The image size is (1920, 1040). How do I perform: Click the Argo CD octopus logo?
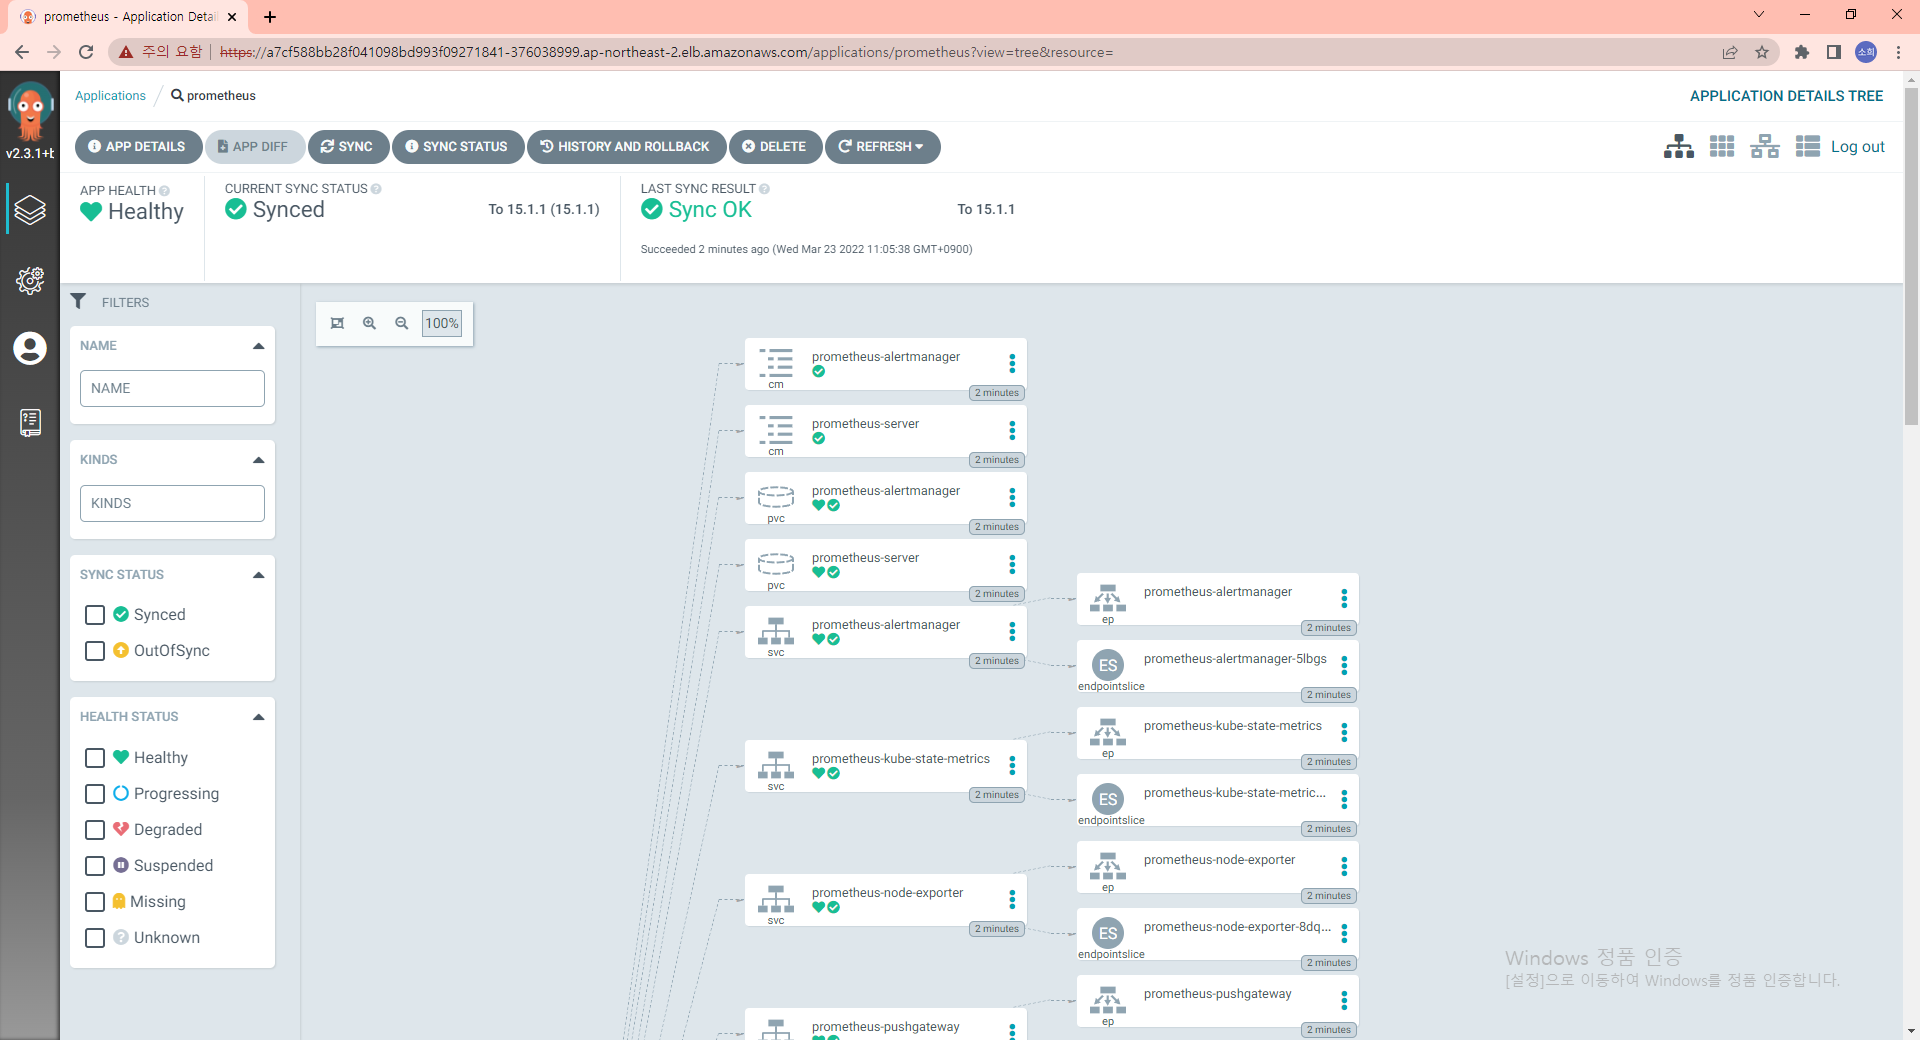(x=30, y=111)
